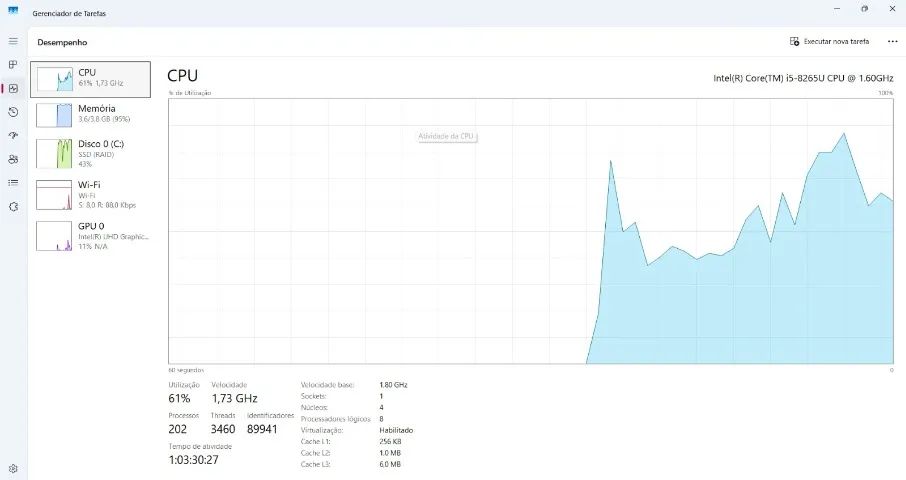Open the Users page icon
Image resolution: width=906 pixels, height=480 pixels.
click(x=13, y=159)
